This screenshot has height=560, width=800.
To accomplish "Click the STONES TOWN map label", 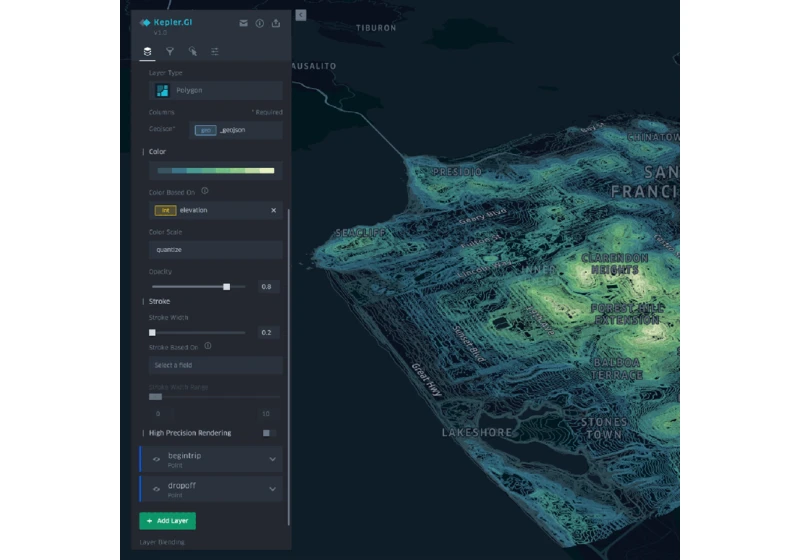I will click(604, 428).
